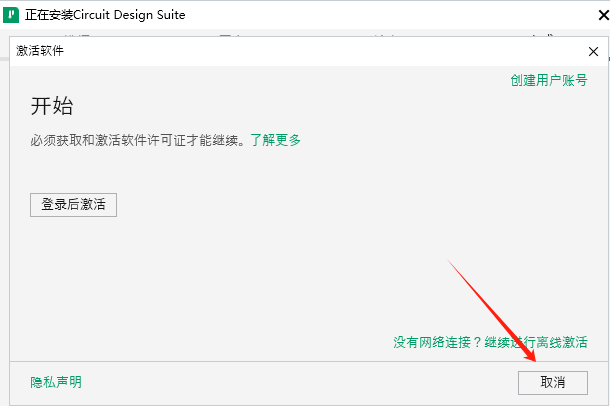This screenshot has width=610, height=406.
Task: Cancel activation with the 取消 button
Action: (x=552, y=382)
